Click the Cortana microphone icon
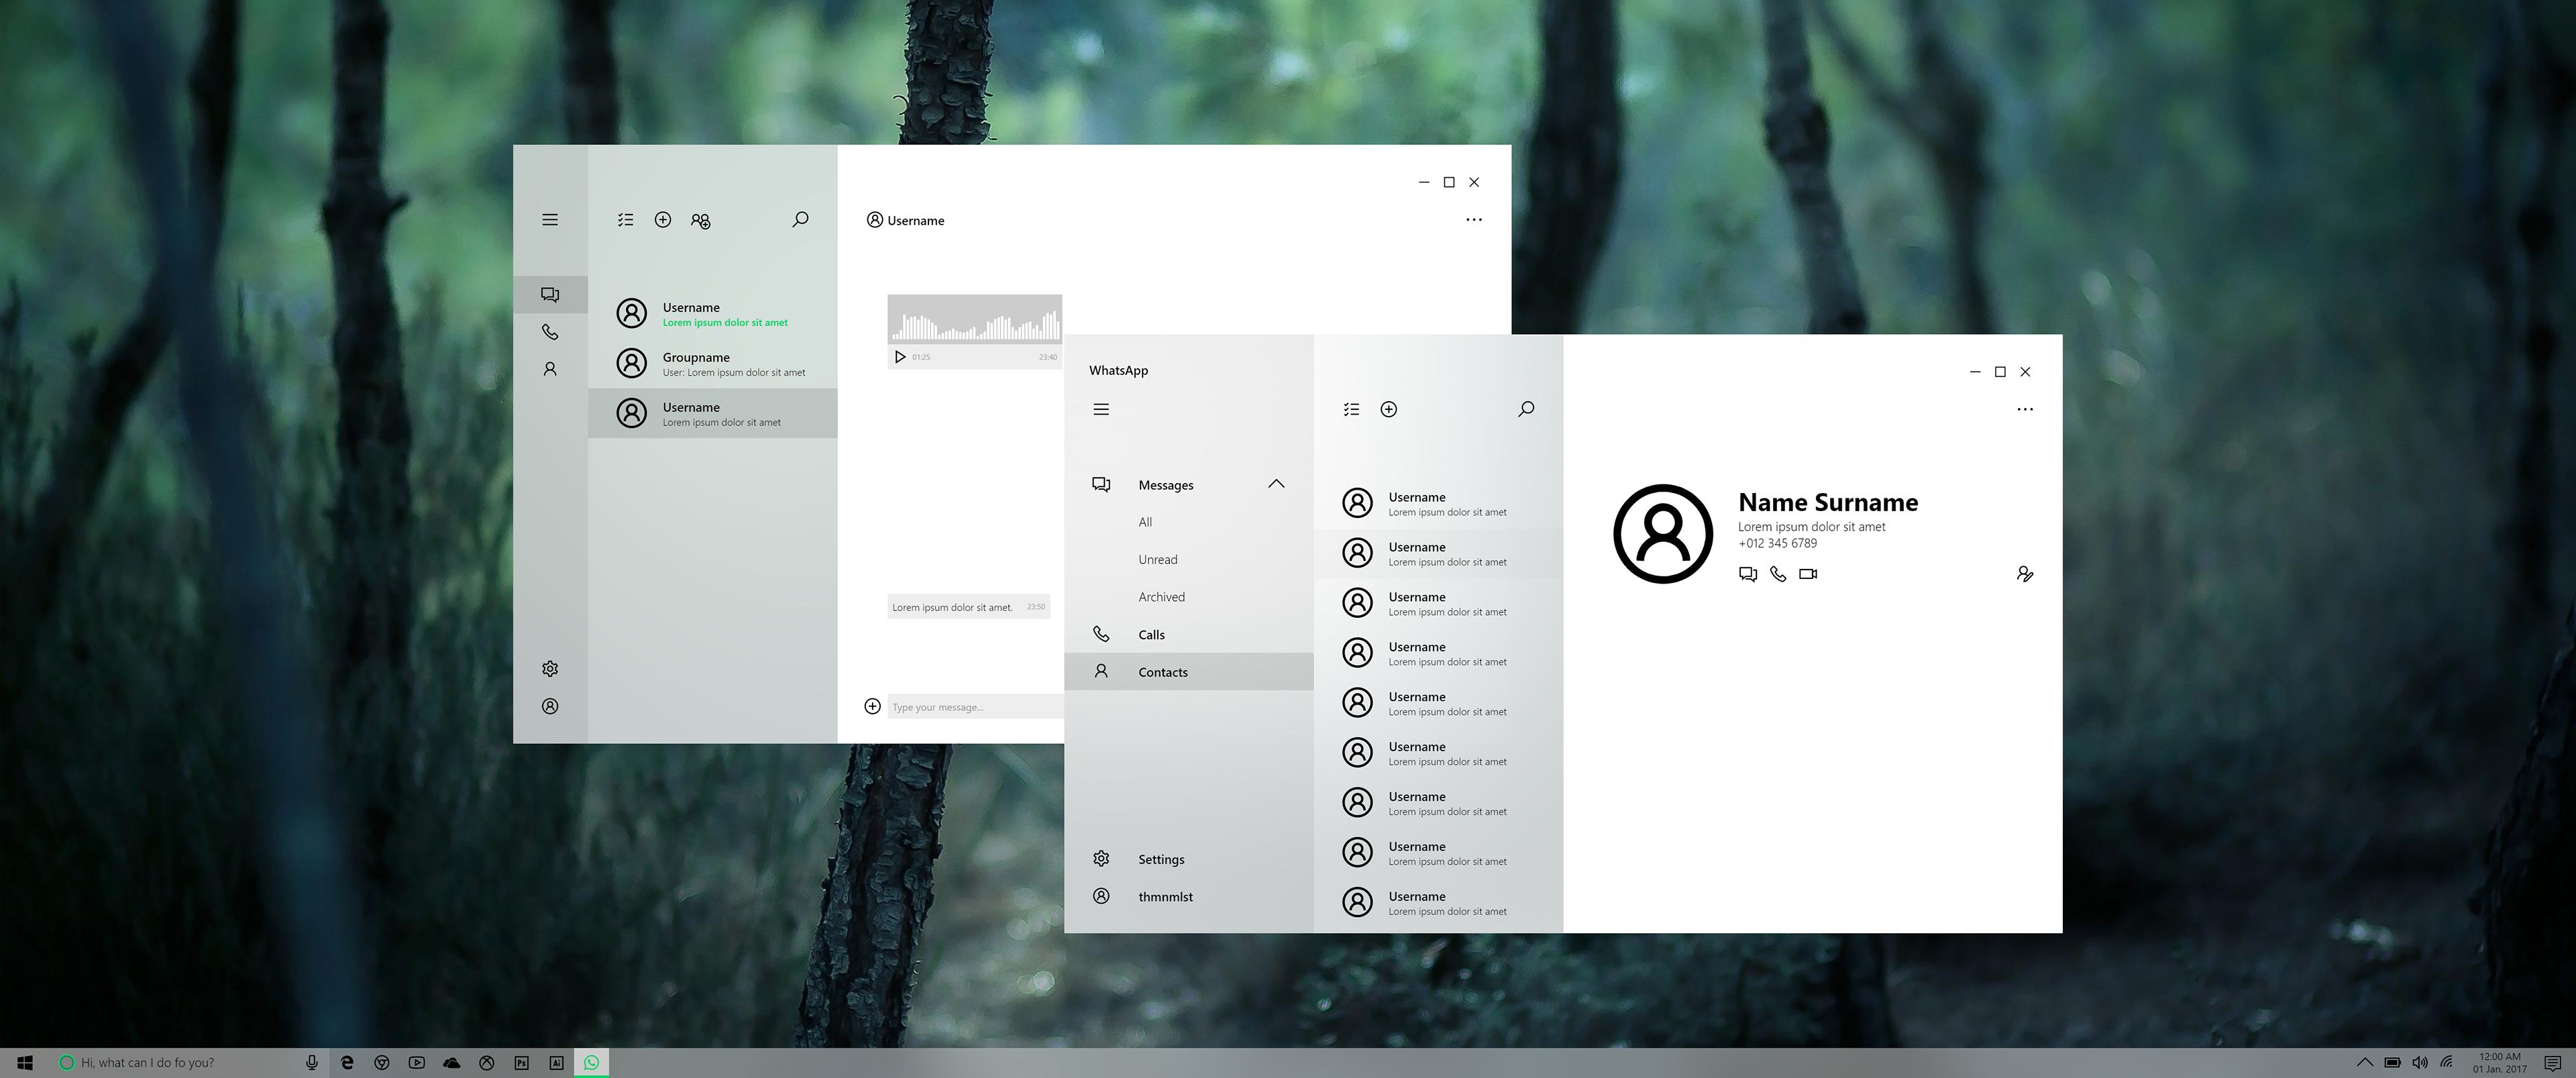This screenshot has height=1078, width=2576. click(x=312, y=1063)
